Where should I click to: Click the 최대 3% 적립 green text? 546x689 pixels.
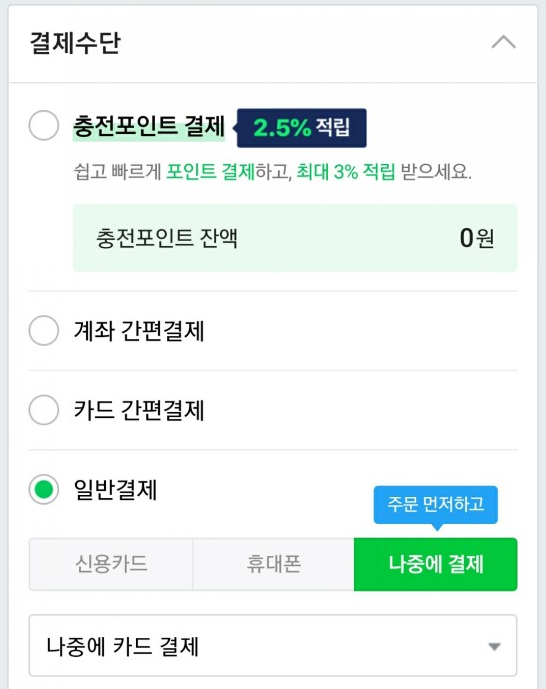click(346, 171)
